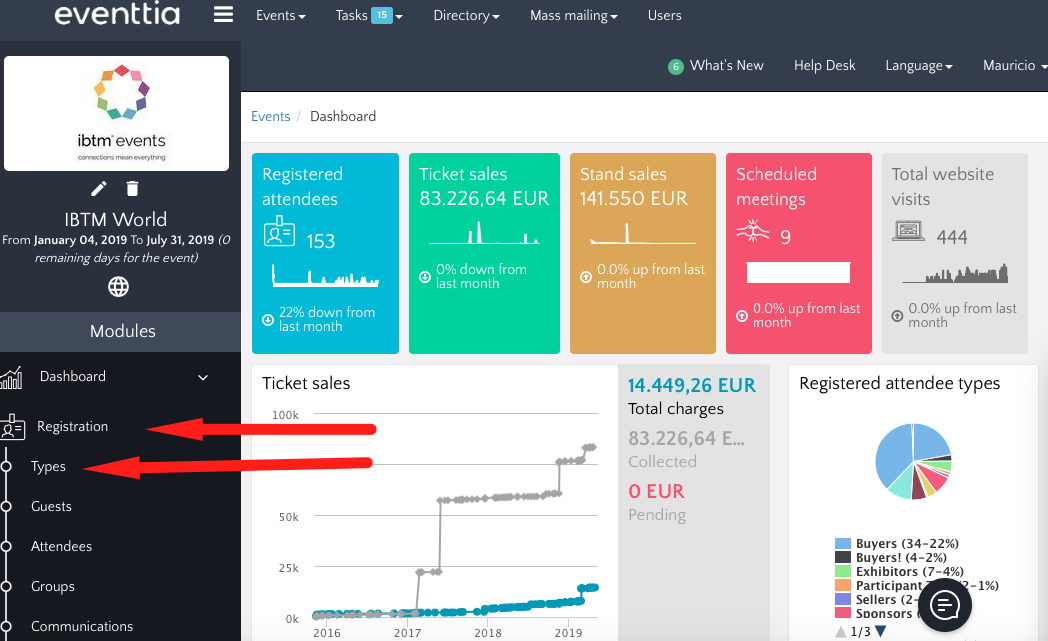Click the trash delete icon under logo

(x=133, y=189)
